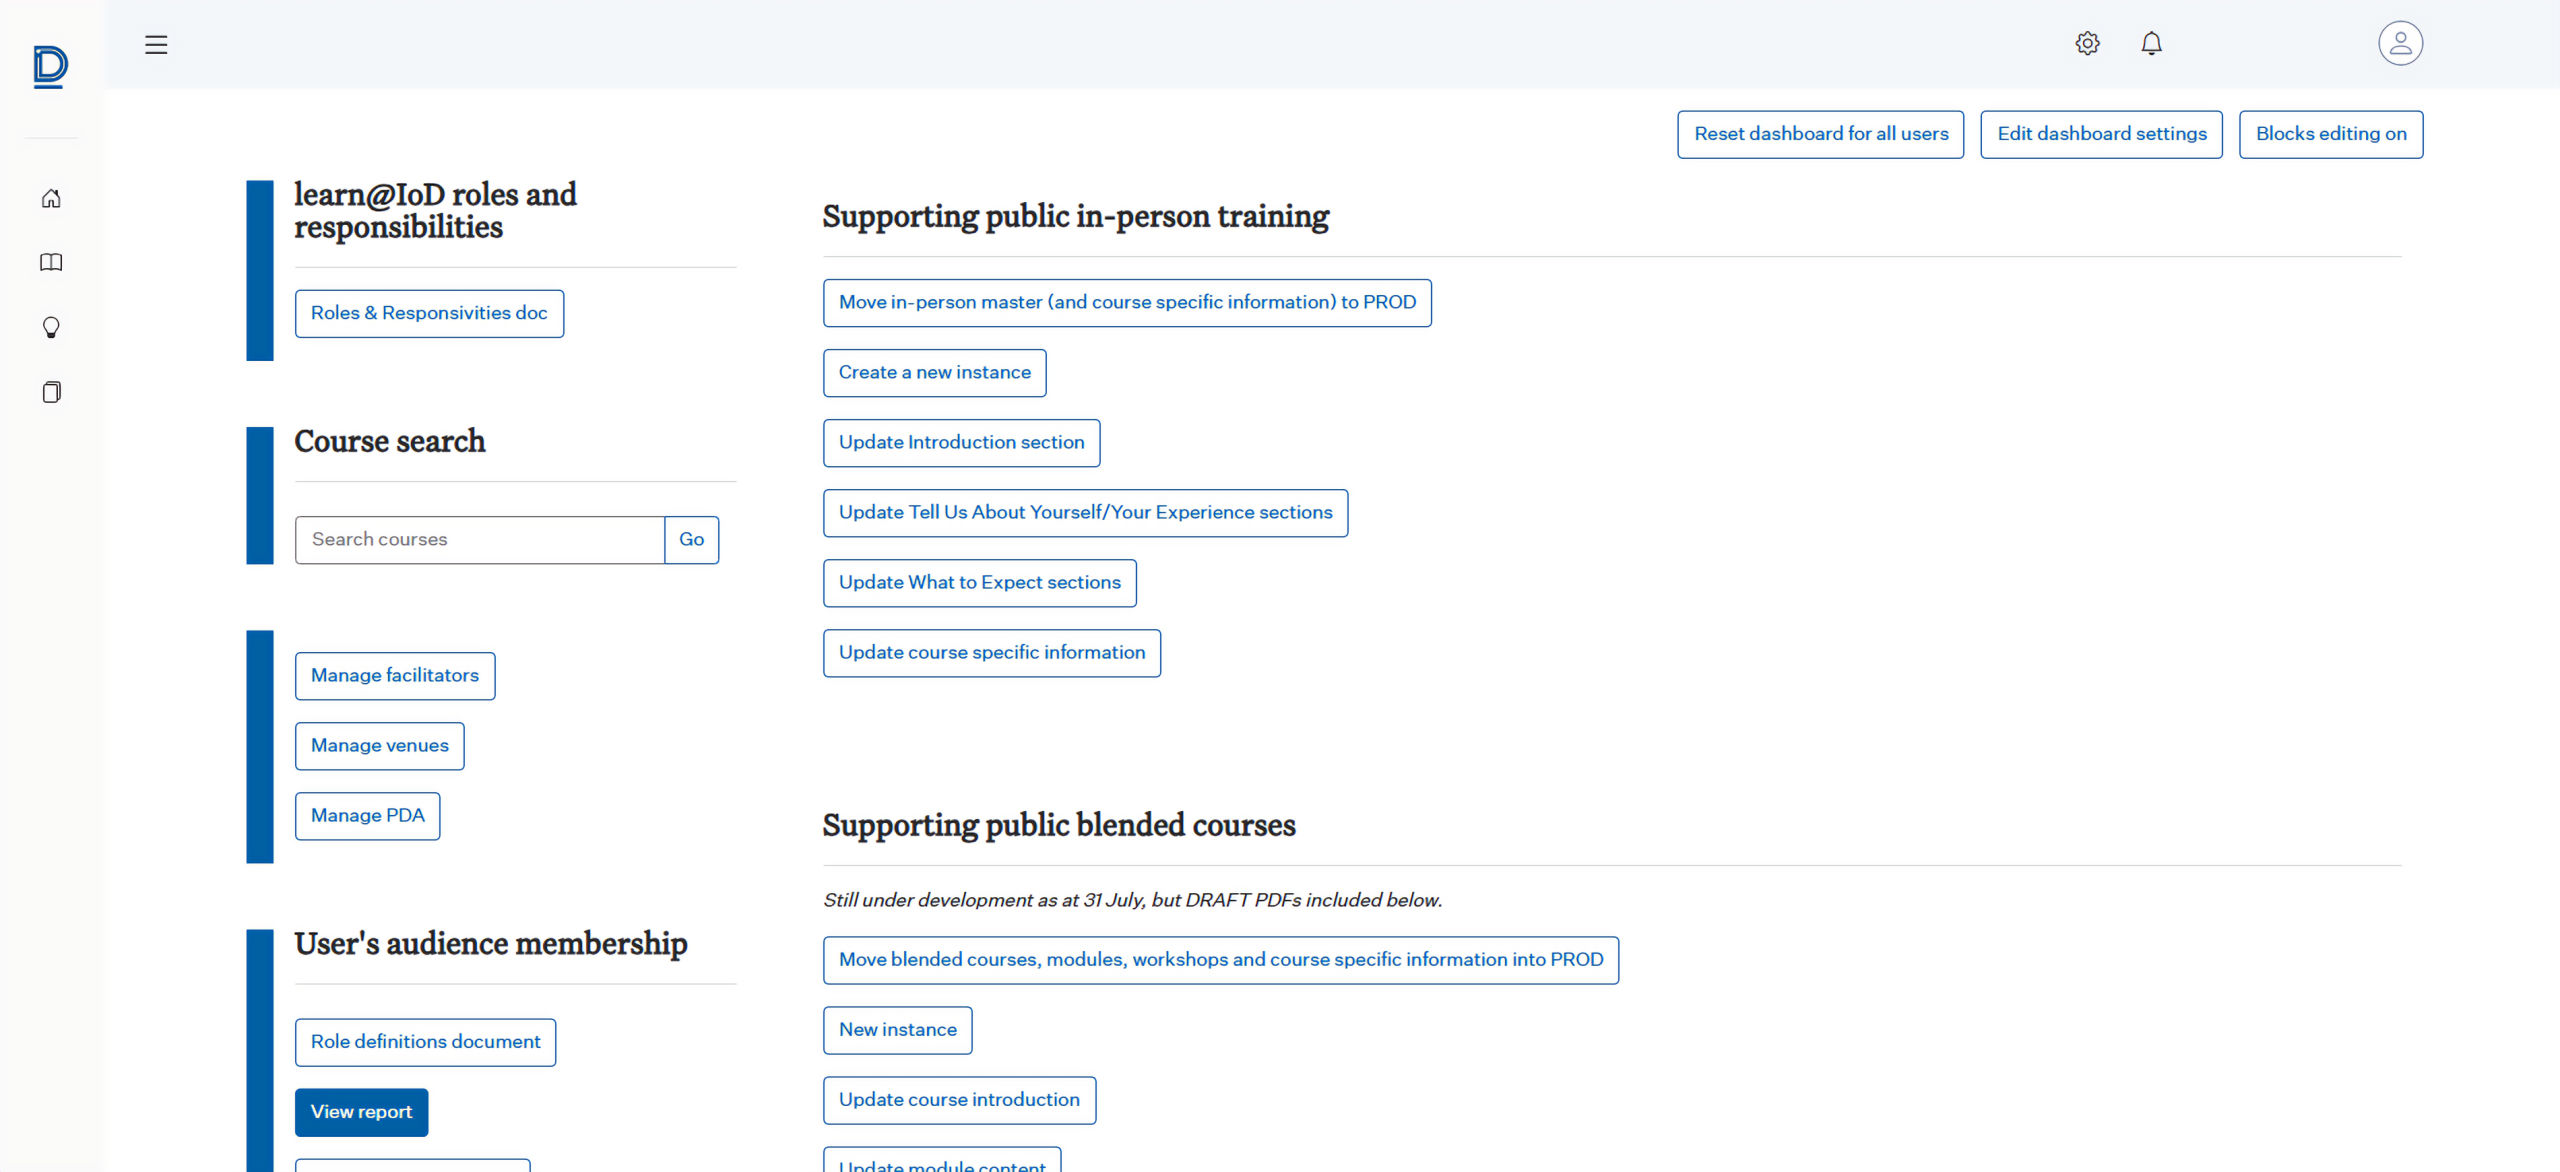Click Reset dashboard for all users
Screen dimensions: 2560x1172
[1820, 134]
